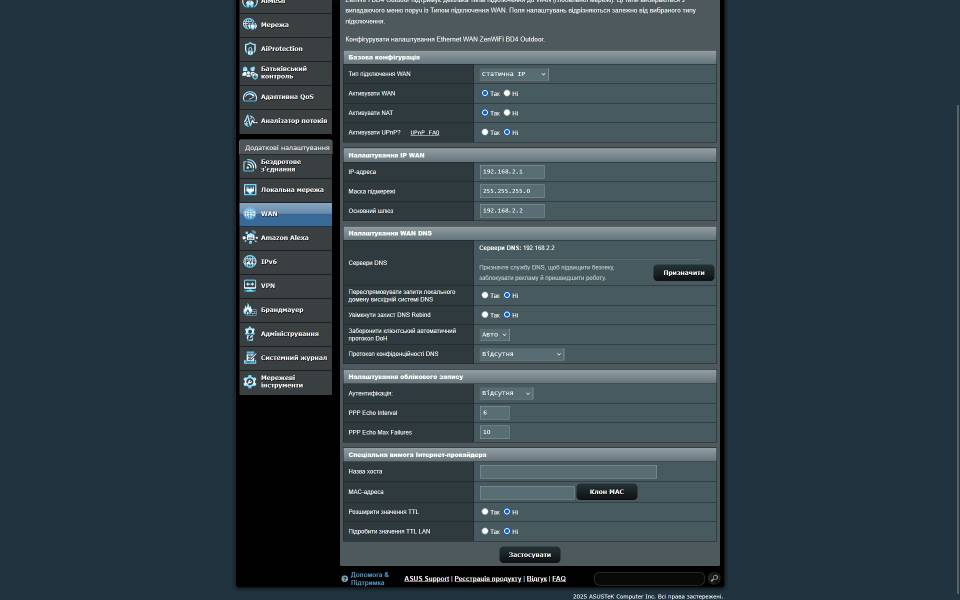
Task: Go to Адміністрування menu item
Action: 289,334
